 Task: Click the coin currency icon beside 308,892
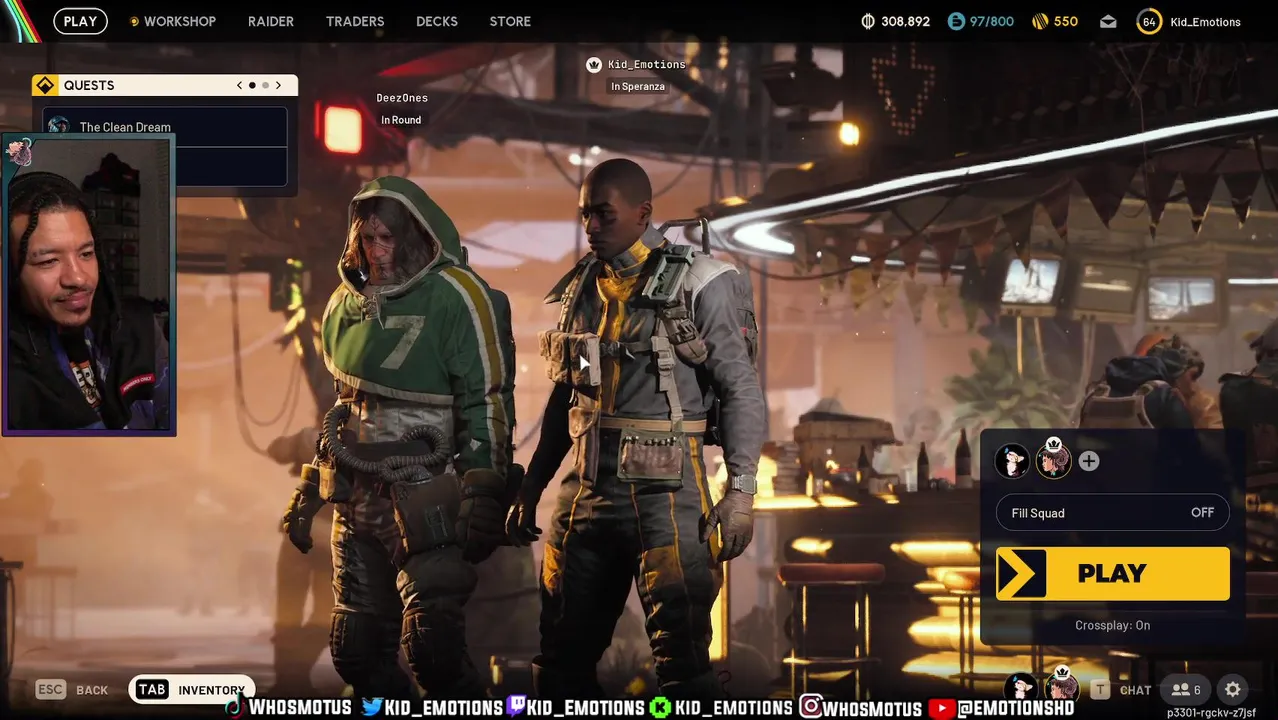pyautogui.click(x=868, y=21)
